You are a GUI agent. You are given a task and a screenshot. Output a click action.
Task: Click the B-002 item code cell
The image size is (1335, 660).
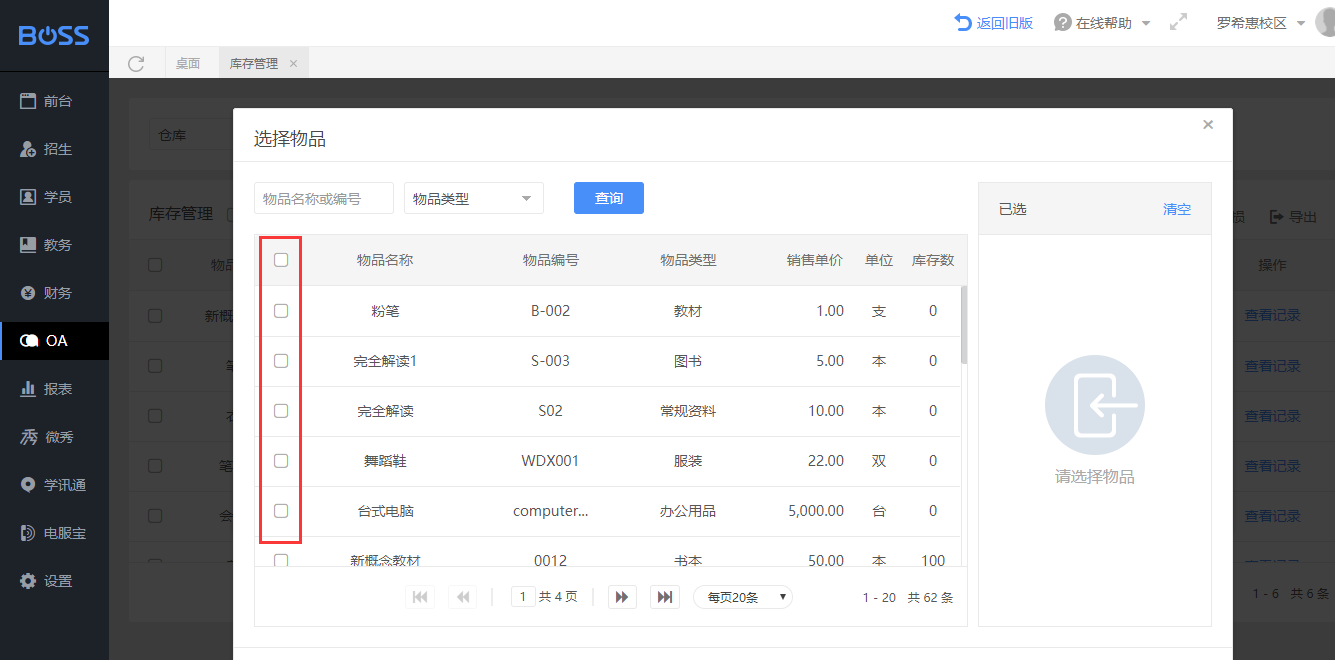[551, 311]
